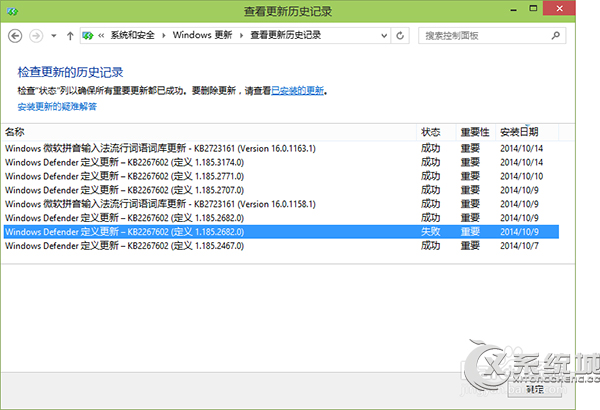Open the 系统和安全 breadcrumb
Screen dimensions: 600x410
132,35
